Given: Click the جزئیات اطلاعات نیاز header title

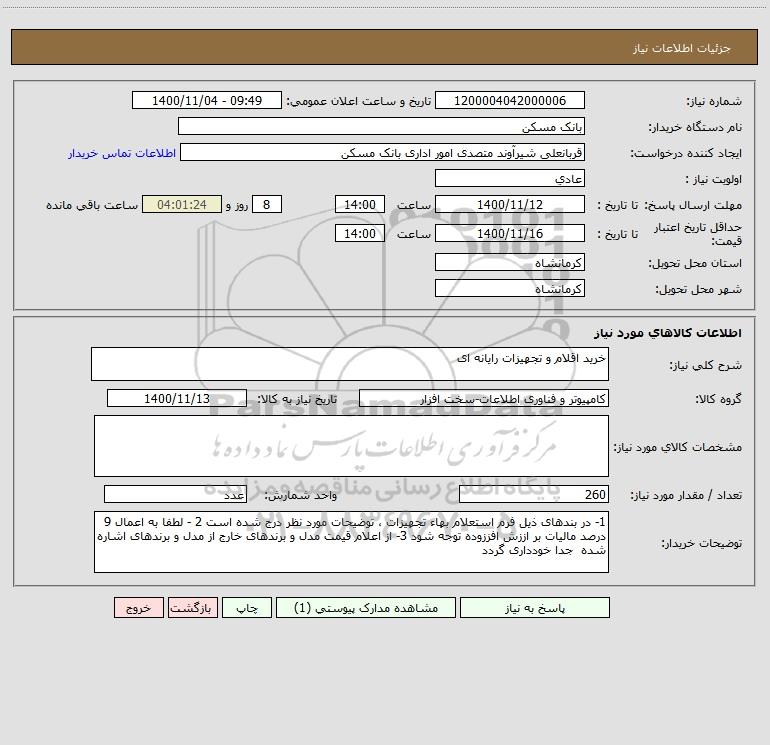Looking at the screenshot, I should [x=682, y=48].
